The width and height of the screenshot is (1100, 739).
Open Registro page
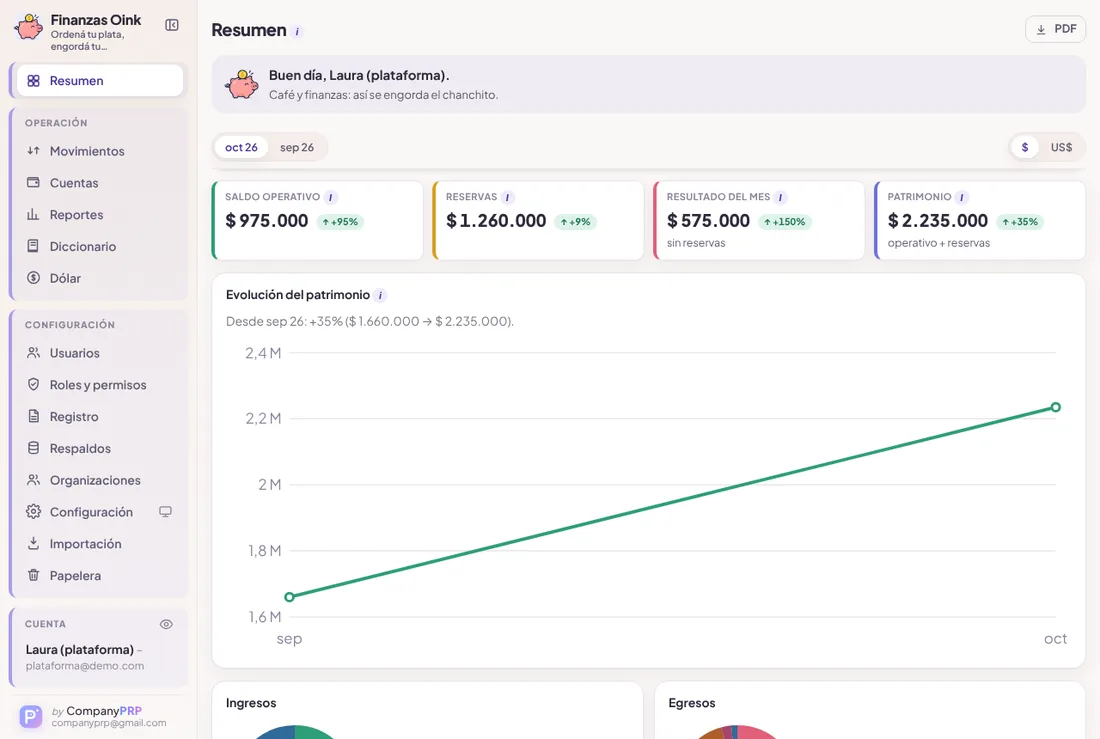[100, 416]
